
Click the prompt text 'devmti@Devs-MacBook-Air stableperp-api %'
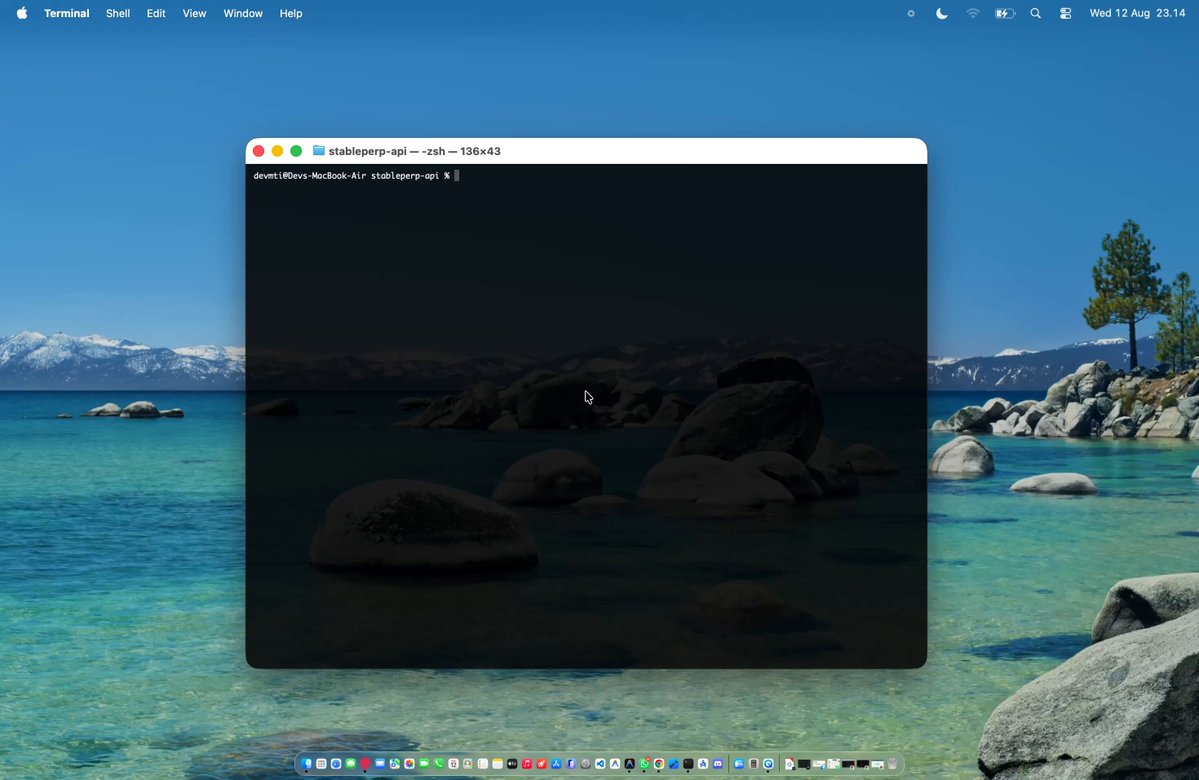click(x=352, y=176)
